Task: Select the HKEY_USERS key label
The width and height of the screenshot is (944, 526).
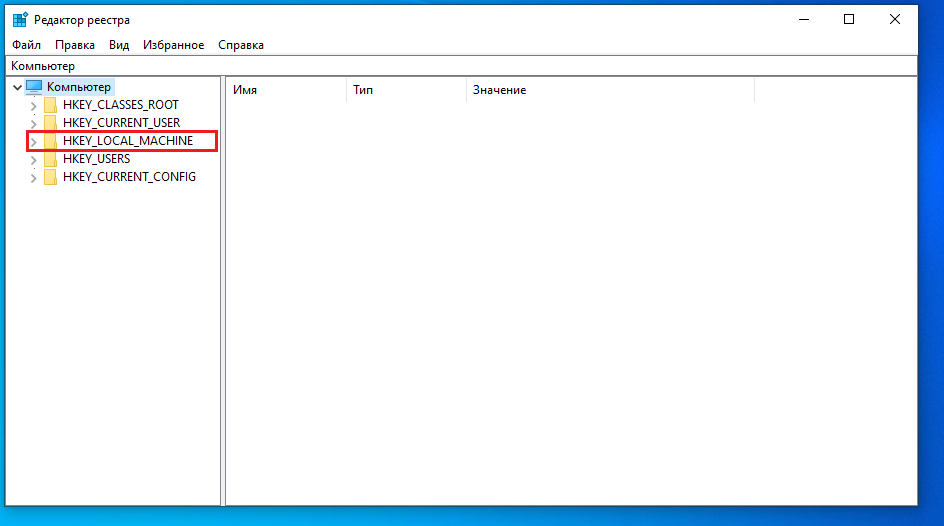Action: point(96,159)
